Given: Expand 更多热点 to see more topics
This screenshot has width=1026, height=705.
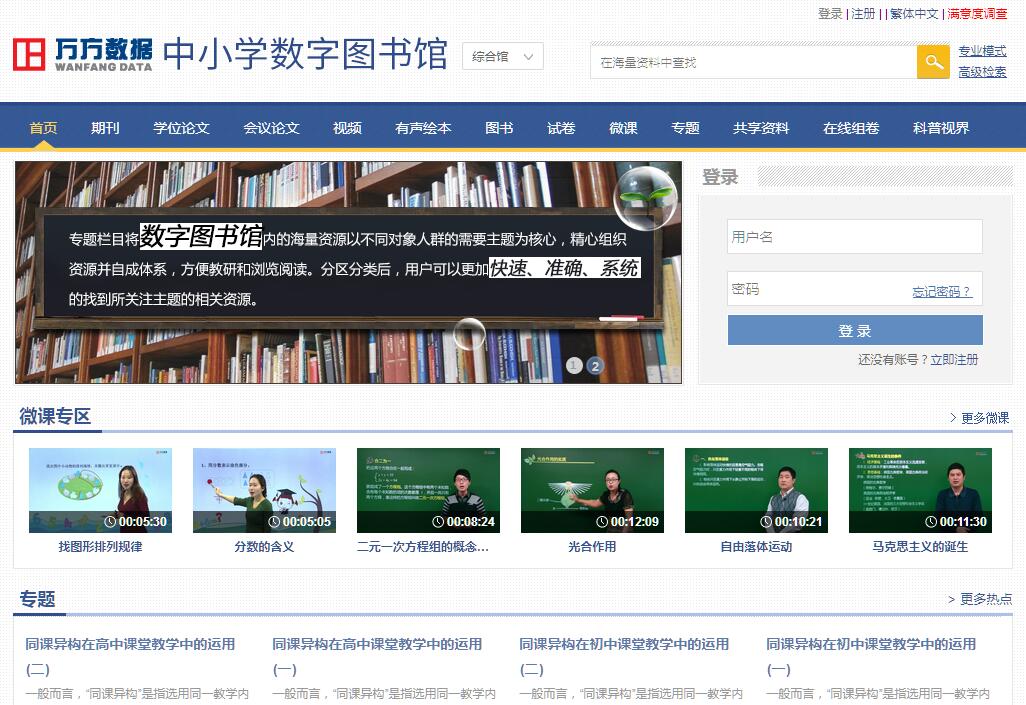Looking at the screenshot, I should [980, 599].
